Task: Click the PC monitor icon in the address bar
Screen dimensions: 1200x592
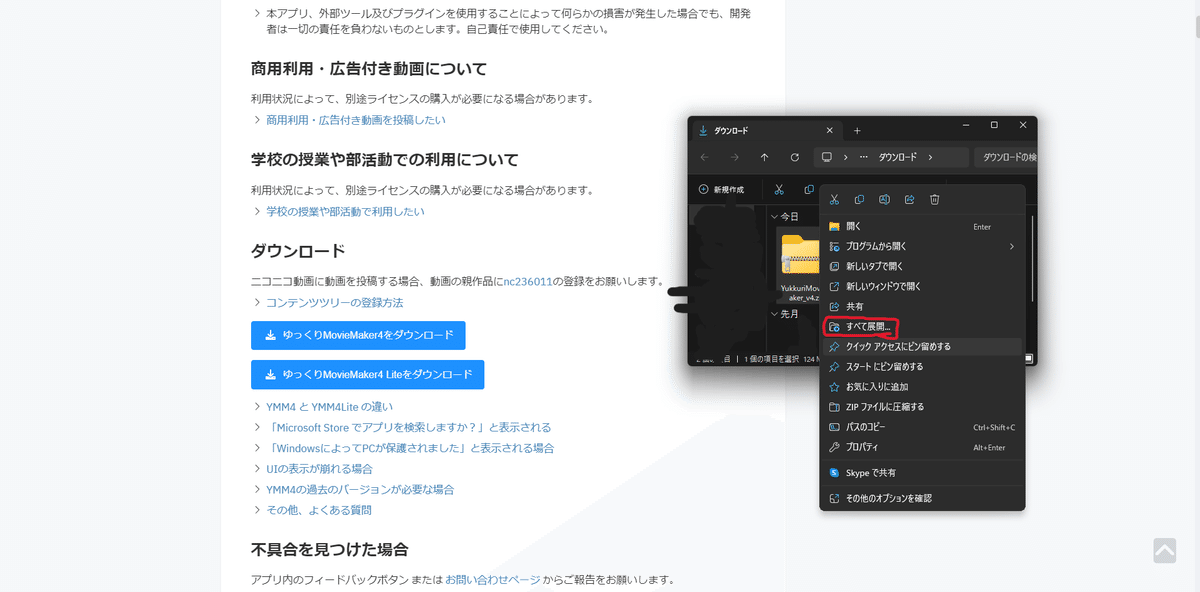Action: pyautogui.click(x=828, y=157)
